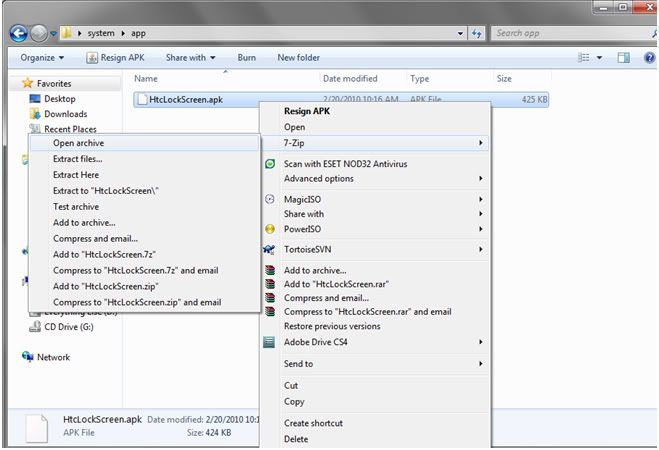Image resolution: width=659 pixels, height=450 pixels.
Task: Click the PowerISO yellow disc icon
Action: click(269, 228)
